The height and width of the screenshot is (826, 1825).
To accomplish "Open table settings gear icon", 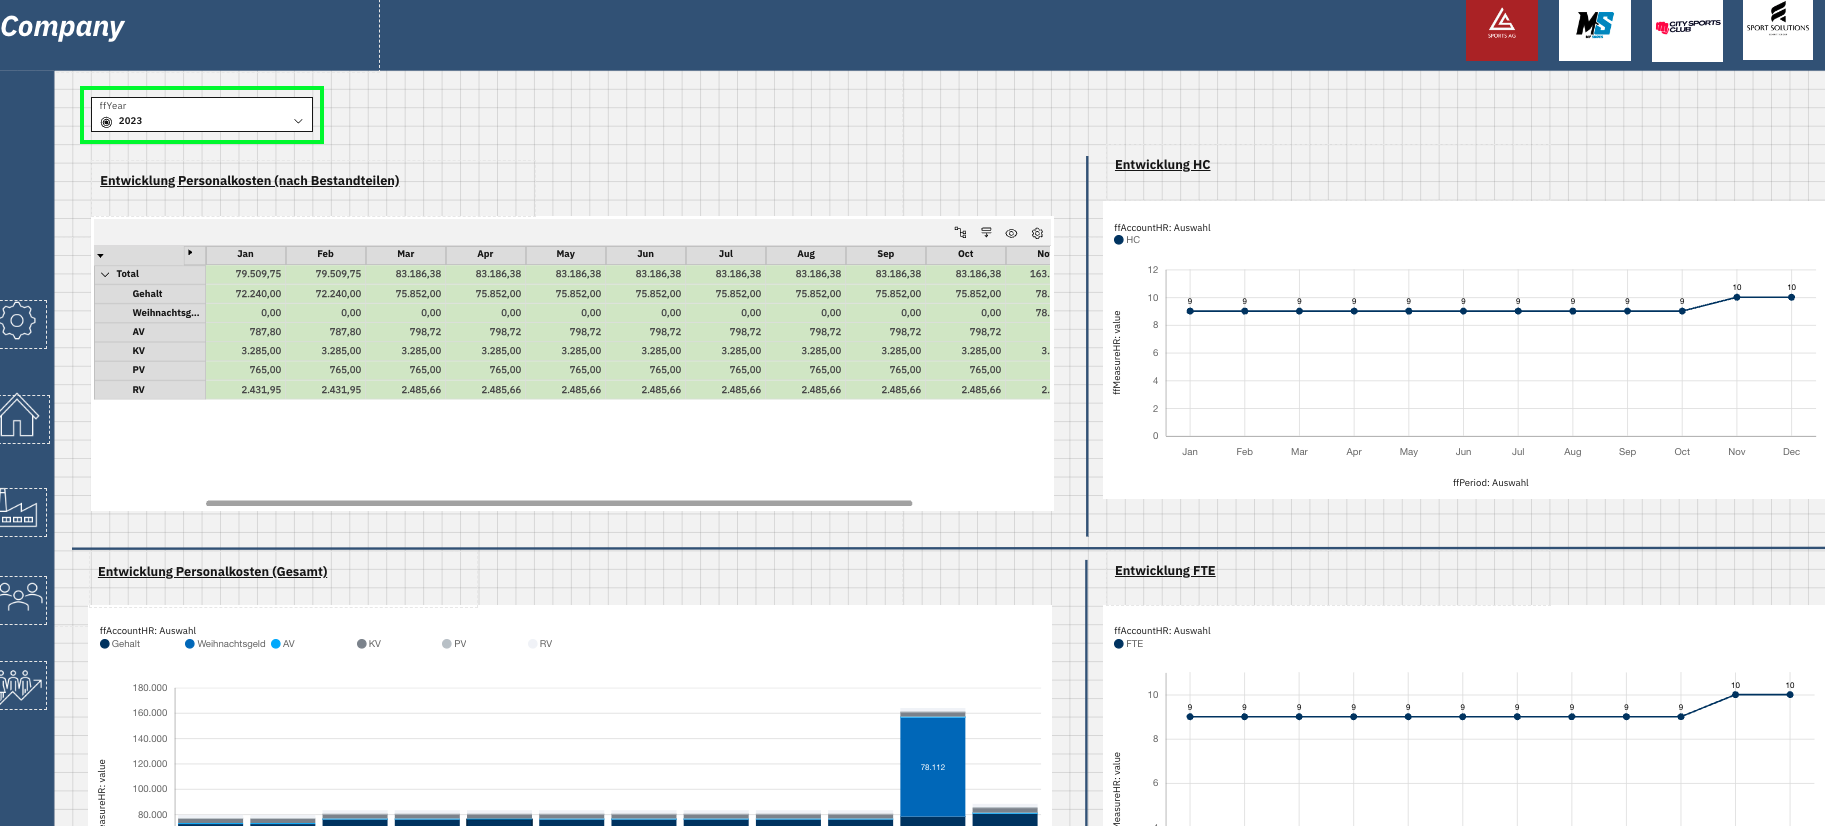I will coord(1037,233).
